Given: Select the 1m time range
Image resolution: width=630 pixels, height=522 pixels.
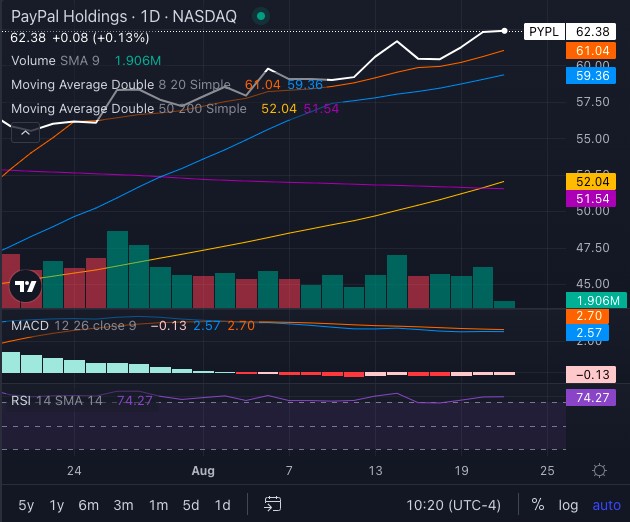Looking at the screenshot, I should tap(159, 505).
